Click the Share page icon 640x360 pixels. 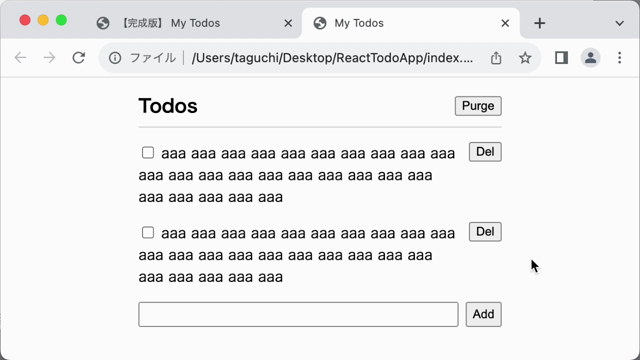point(496,58)
